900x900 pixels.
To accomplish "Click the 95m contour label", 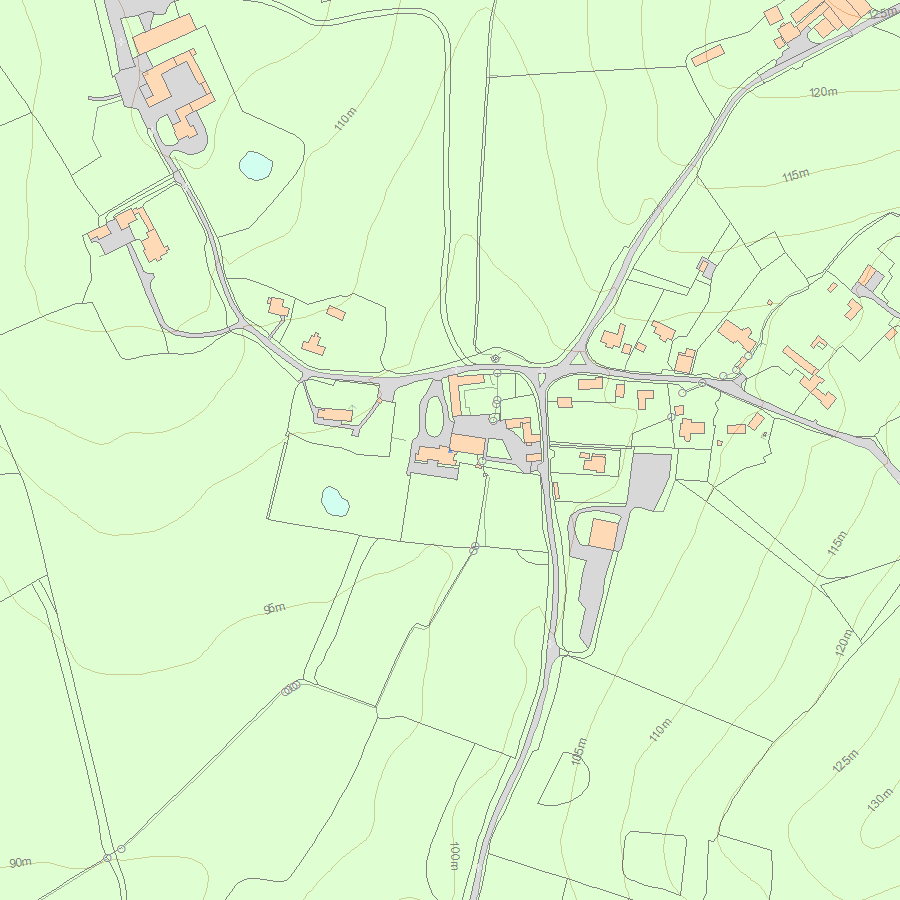I will [x=274, y=608].
